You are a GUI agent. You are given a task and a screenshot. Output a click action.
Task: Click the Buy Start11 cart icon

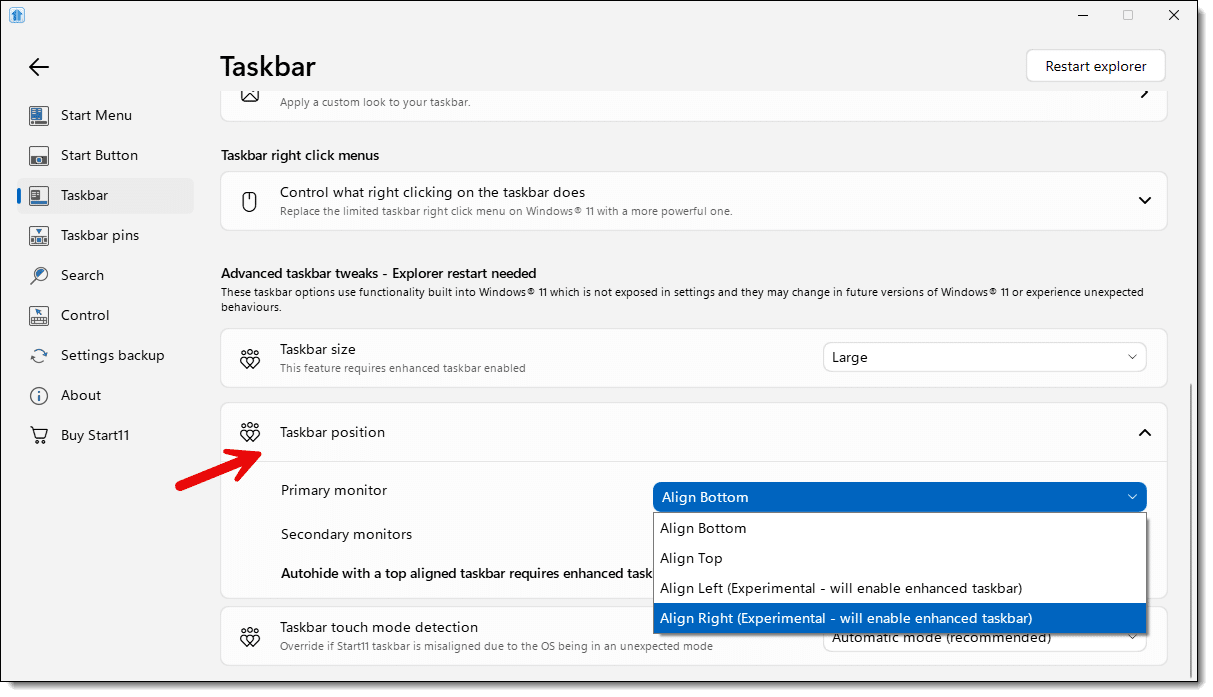(39, 435)
